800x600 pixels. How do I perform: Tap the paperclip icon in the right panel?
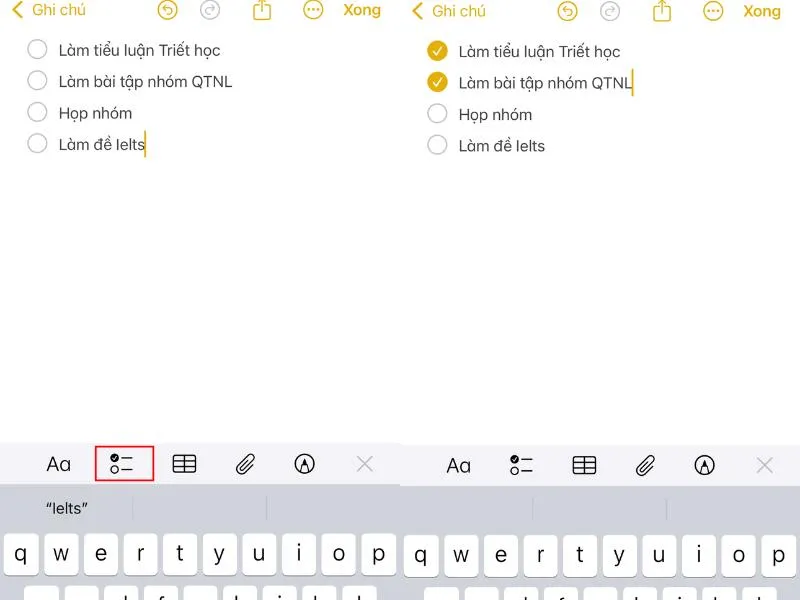pyautogui.click(x=644, y=464)
